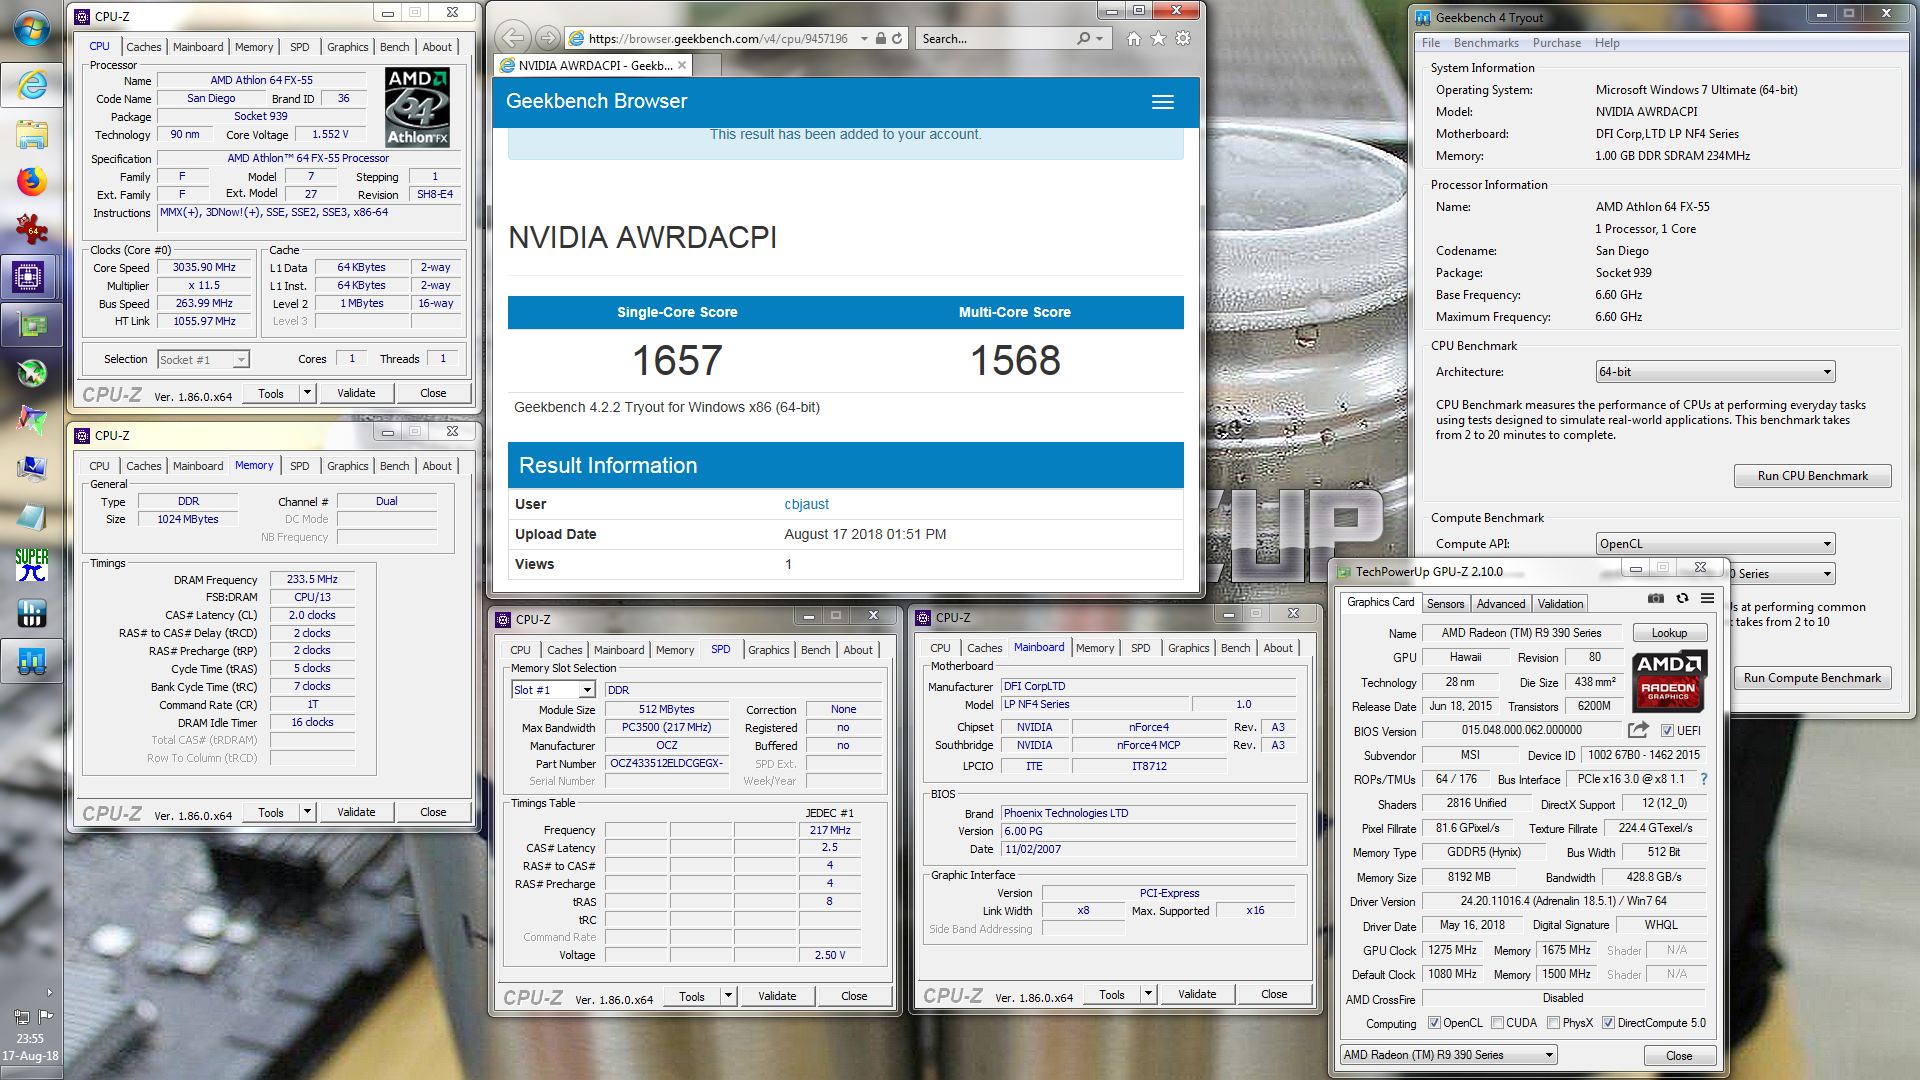Viewport: 1920px width, 1080px height.
Task: Click Validate in CPU-Z Memory window
Action: pyautogui.click(x=356, y=812)
